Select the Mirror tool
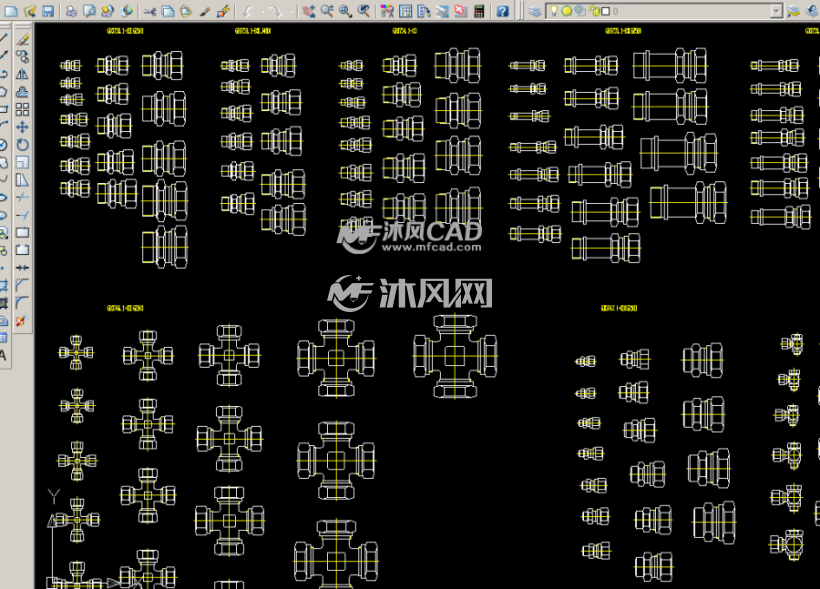This screenshot has height=589, width=820. tap(22, 74)
